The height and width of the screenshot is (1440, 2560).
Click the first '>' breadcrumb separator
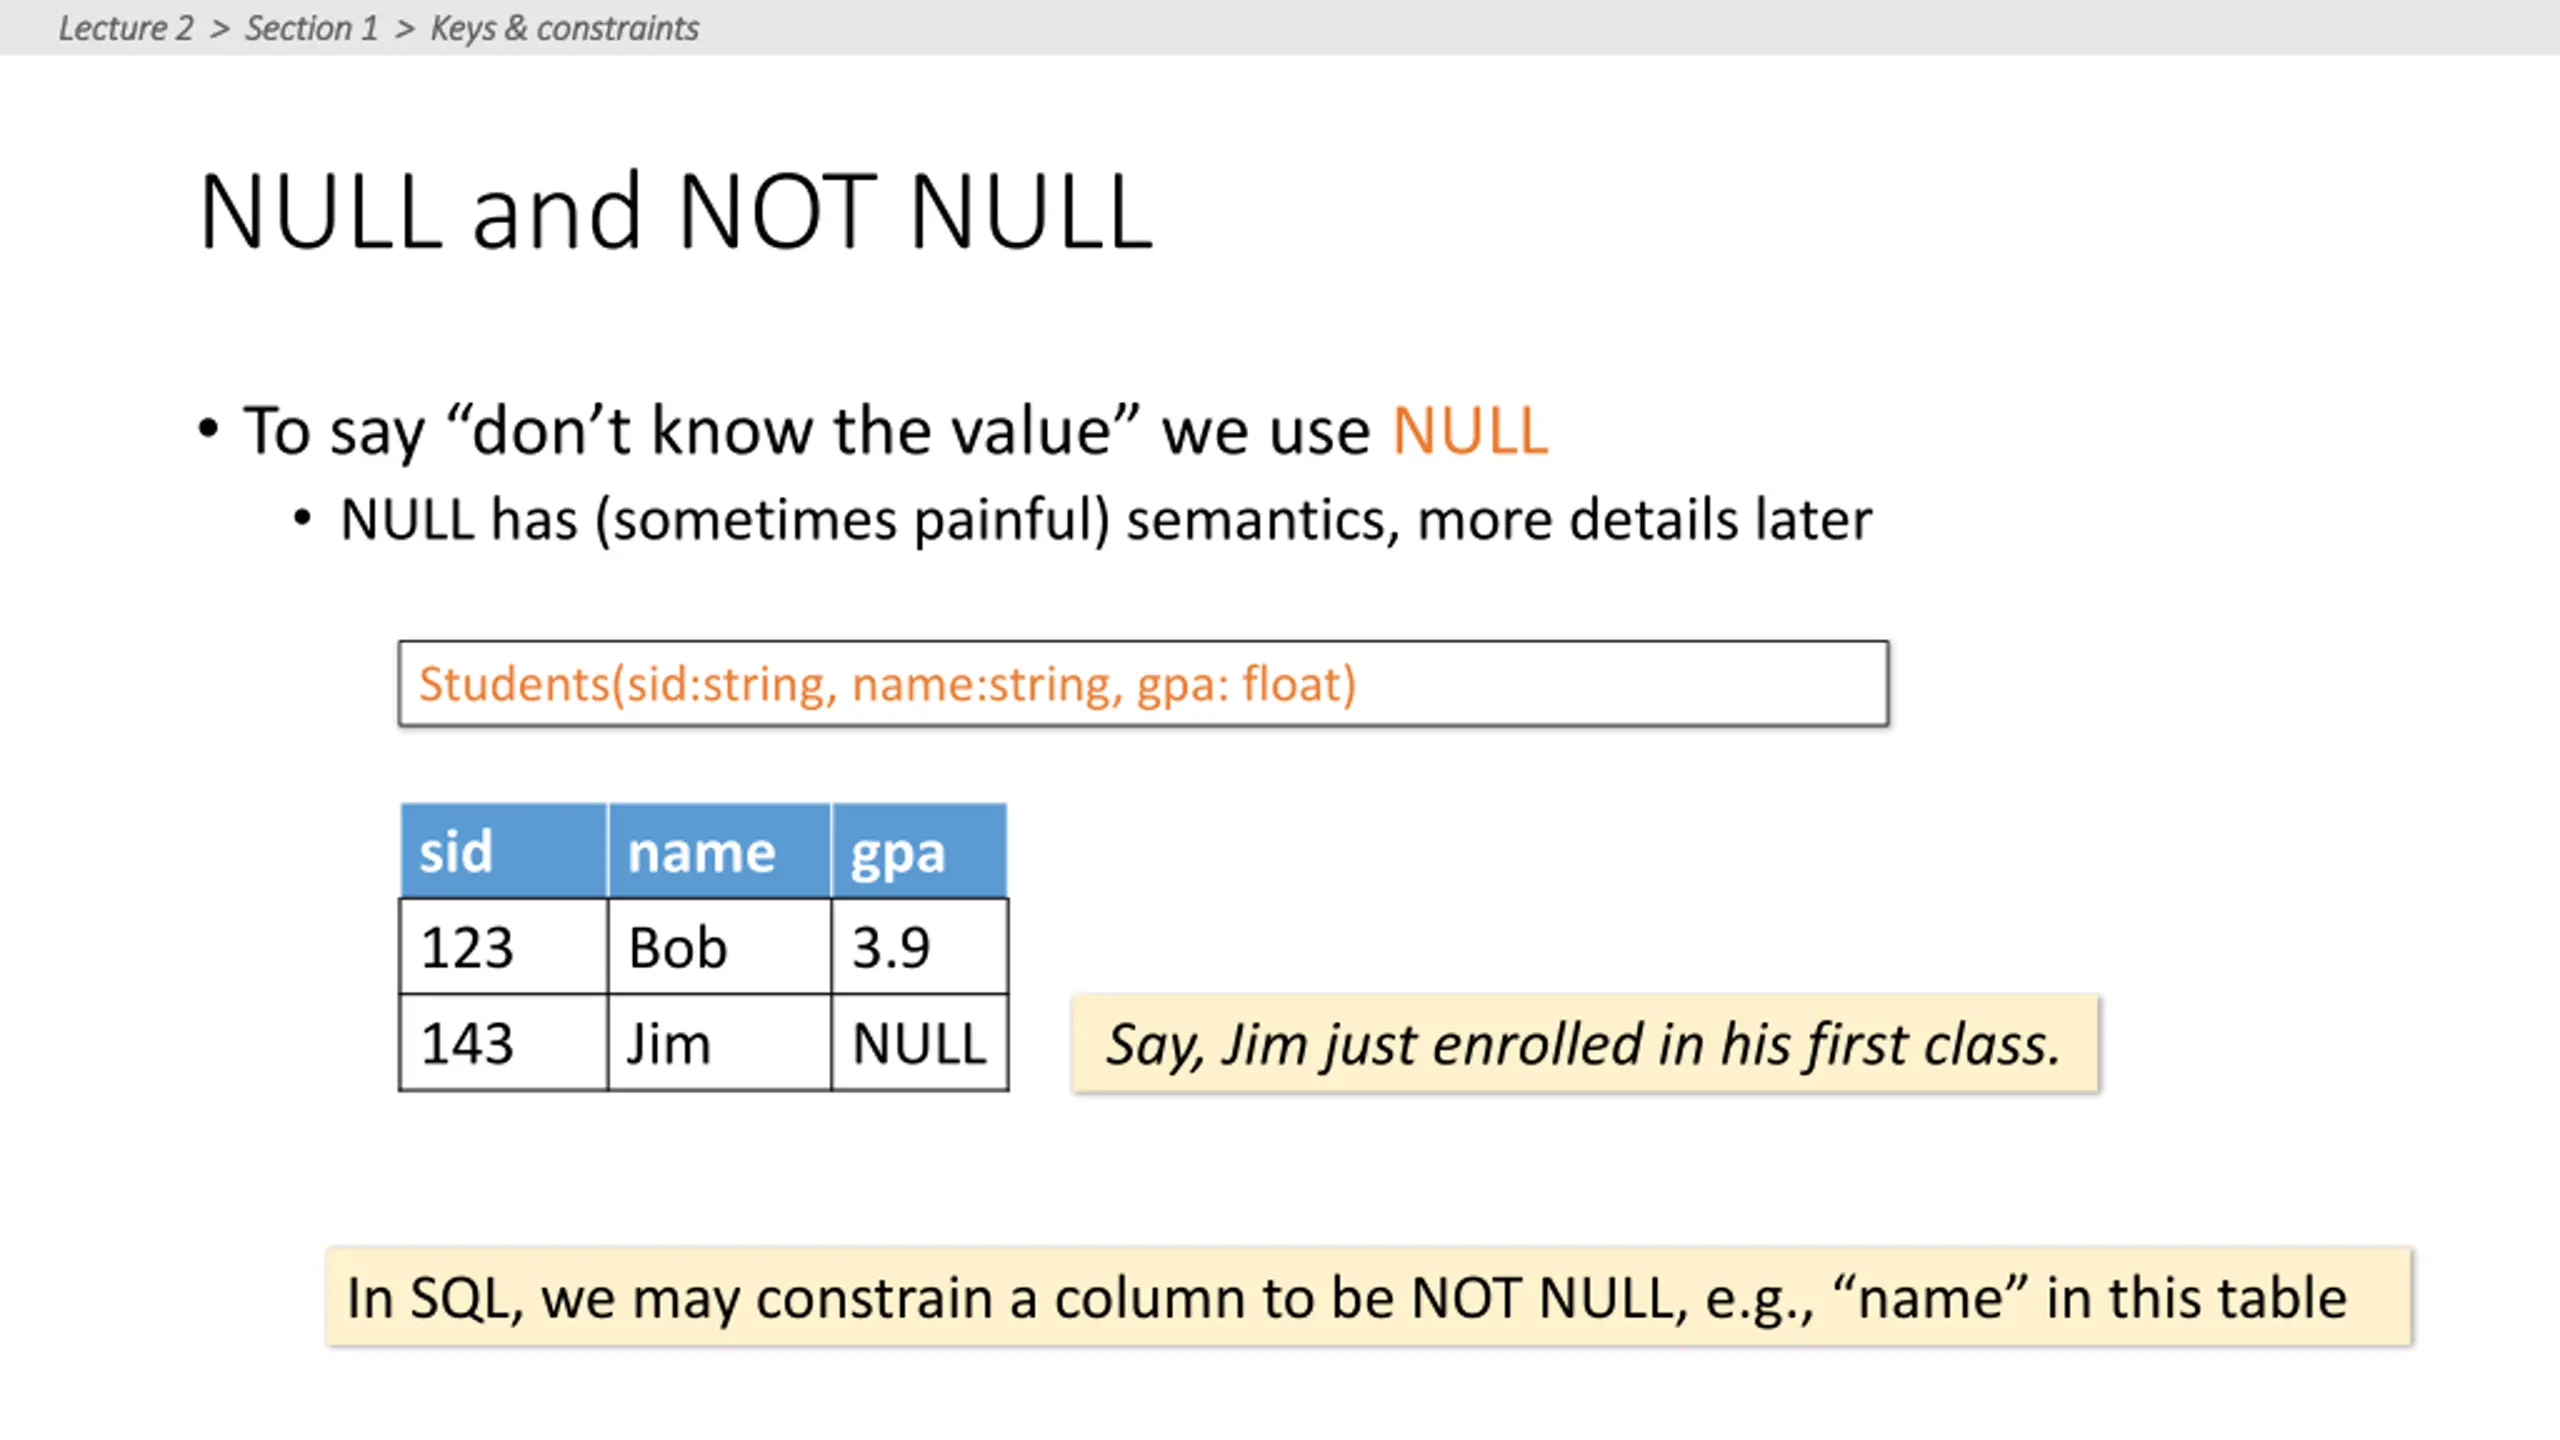(x=220, y=29)
